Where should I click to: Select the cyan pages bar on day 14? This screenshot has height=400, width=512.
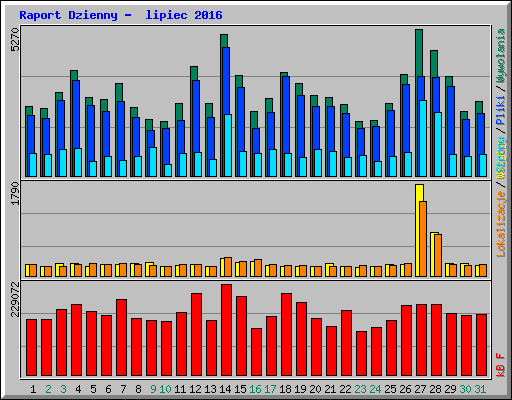(228, 145)
